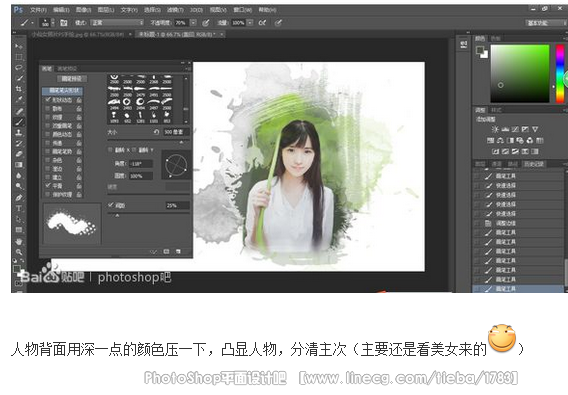
Task: Select the Hand tool
Action: 18,241
